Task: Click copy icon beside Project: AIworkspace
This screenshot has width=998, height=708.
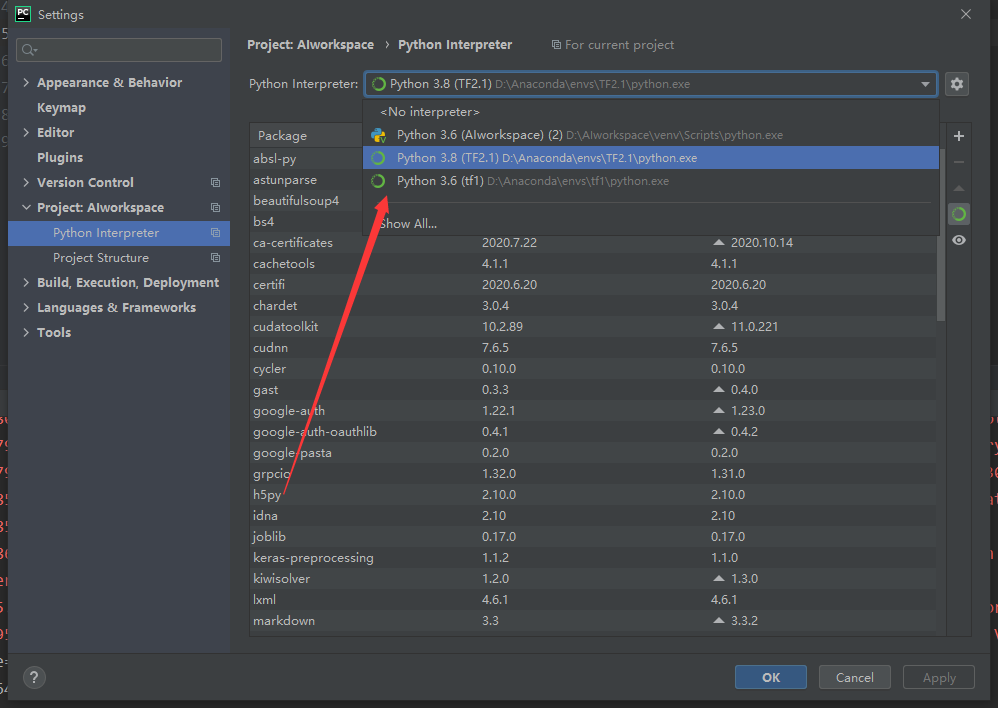Action: click(215, 208)
